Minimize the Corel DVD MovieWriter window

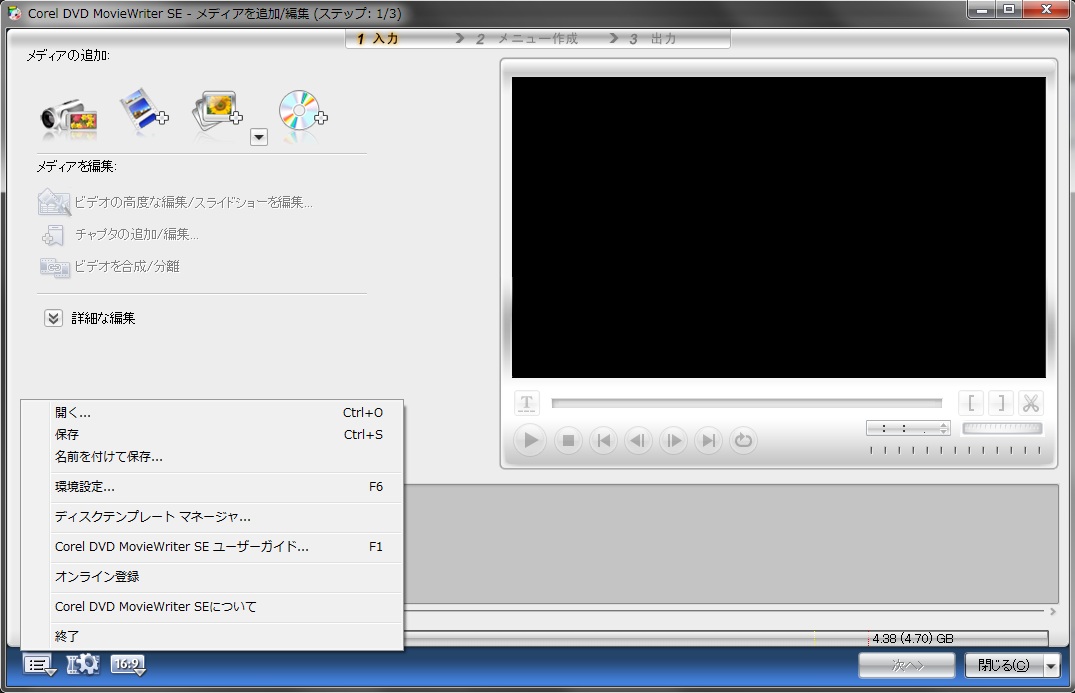point(982,10)
